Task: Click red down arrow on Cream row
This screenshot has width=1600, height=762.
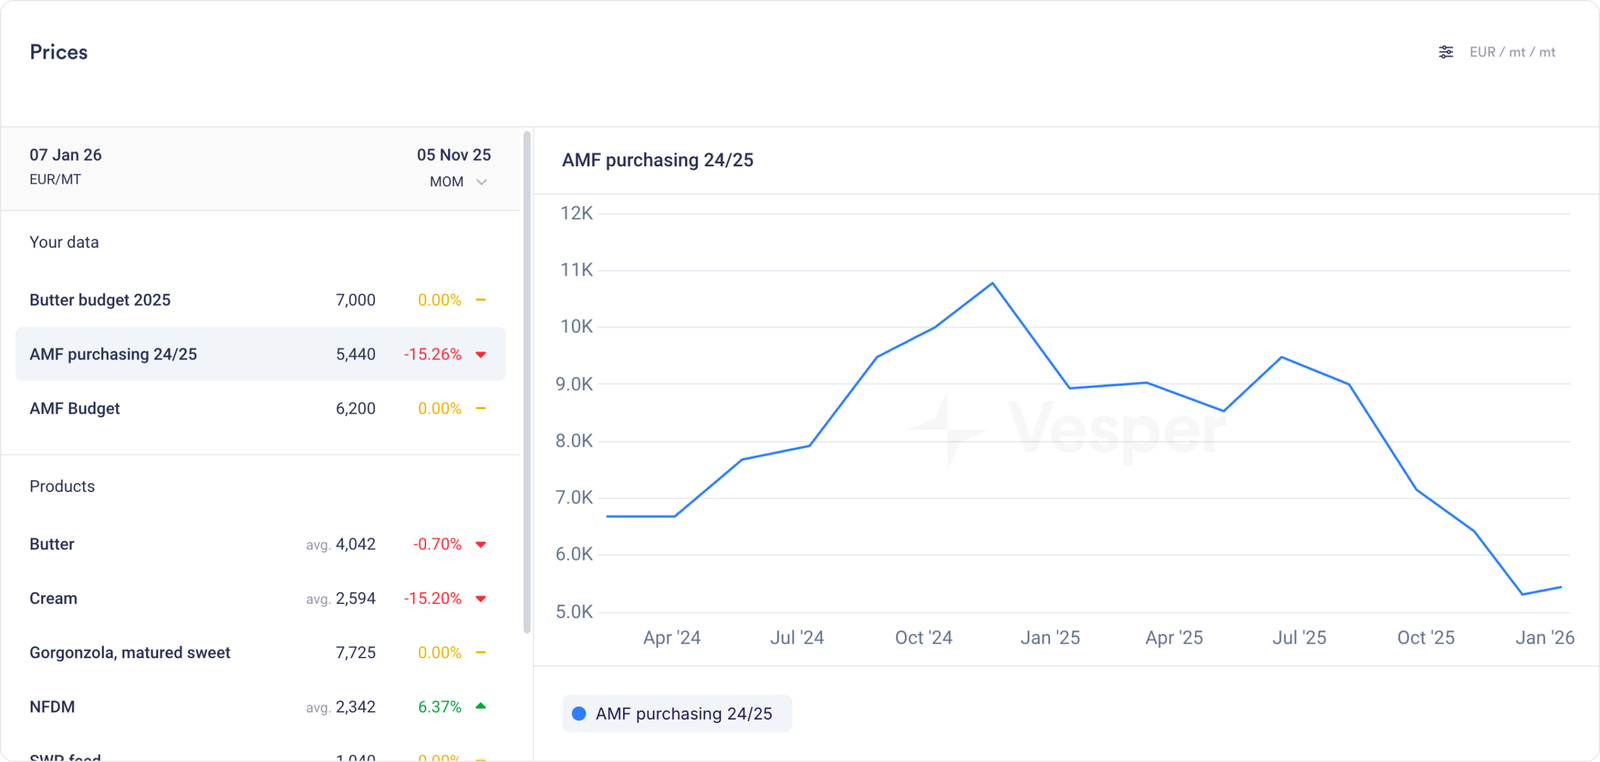Action: [481, 599]
